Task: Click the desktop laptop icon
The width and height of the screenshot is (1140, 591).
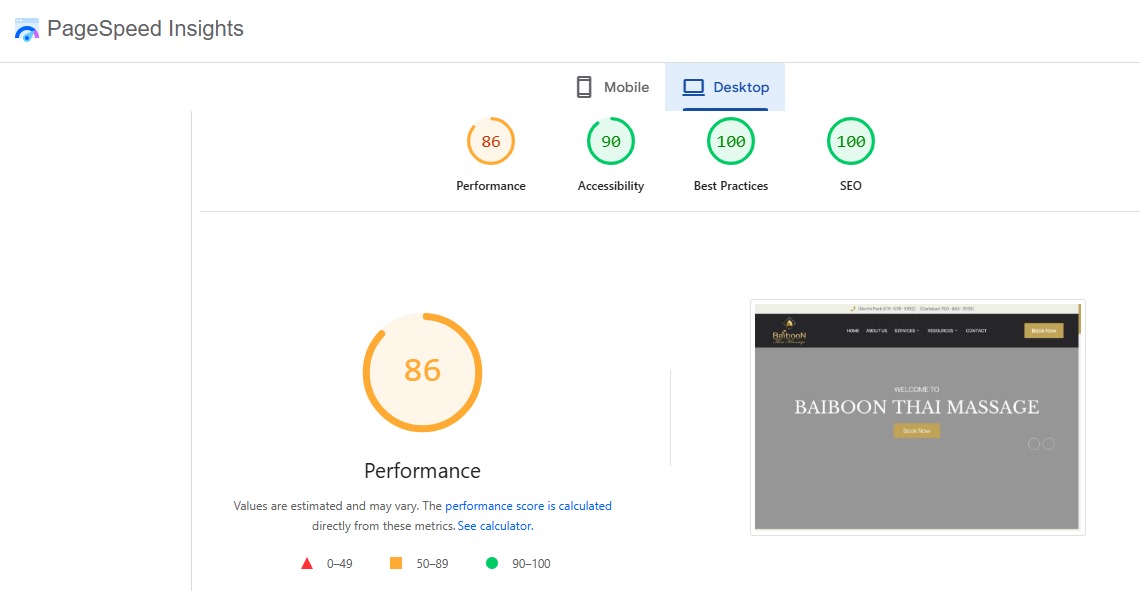Action: [694, 87]
